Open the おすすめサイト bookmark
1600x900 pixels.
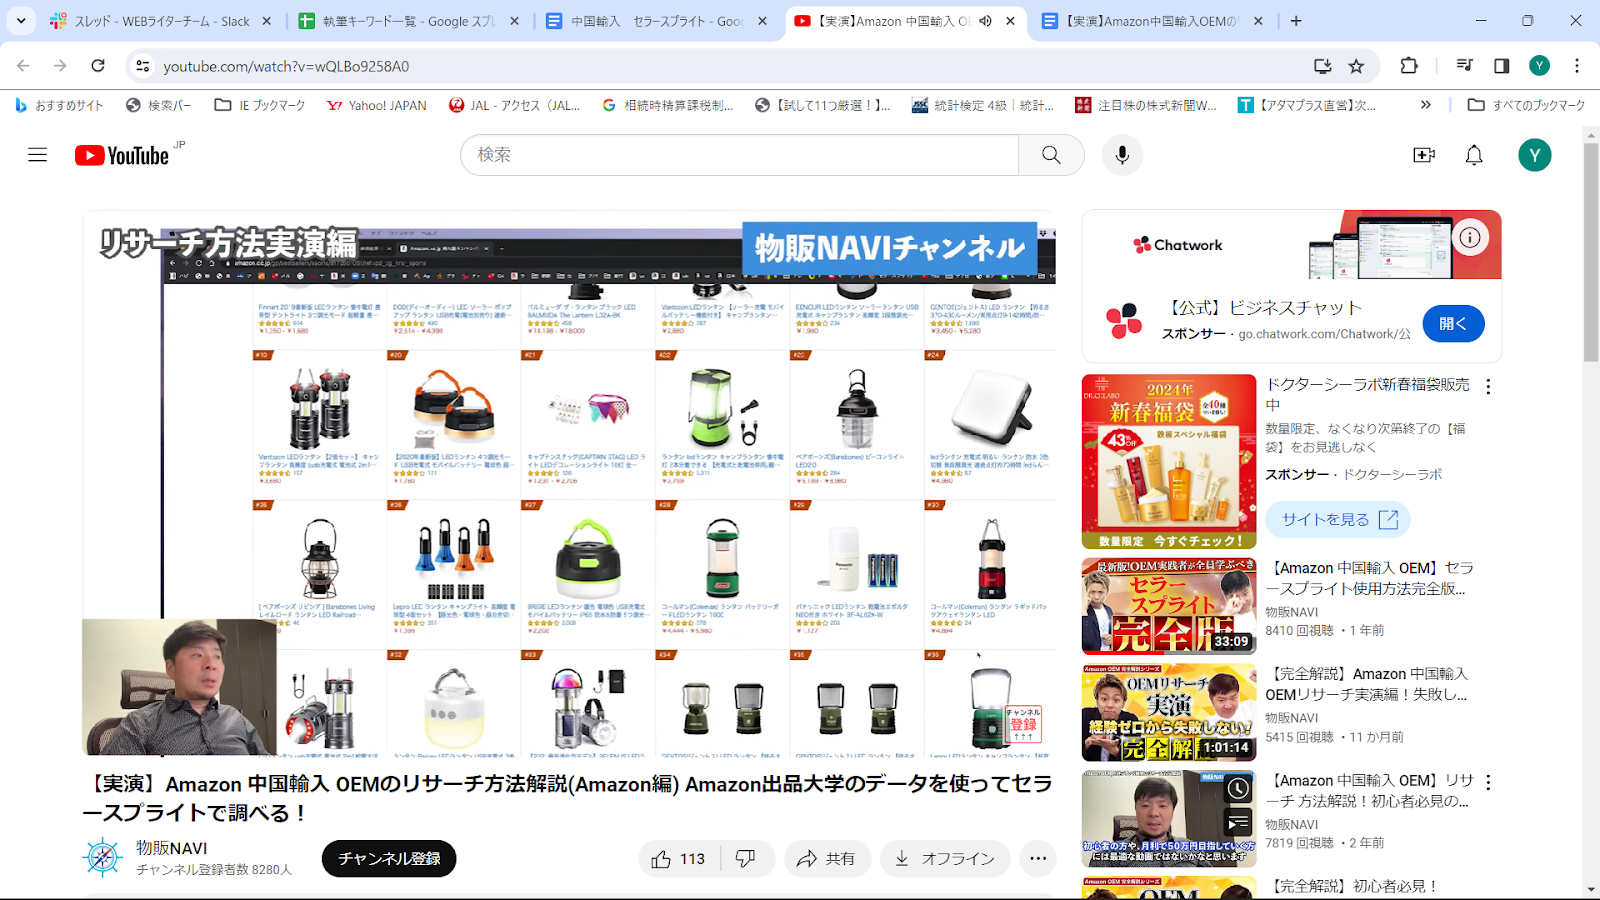tap(59, 105)
